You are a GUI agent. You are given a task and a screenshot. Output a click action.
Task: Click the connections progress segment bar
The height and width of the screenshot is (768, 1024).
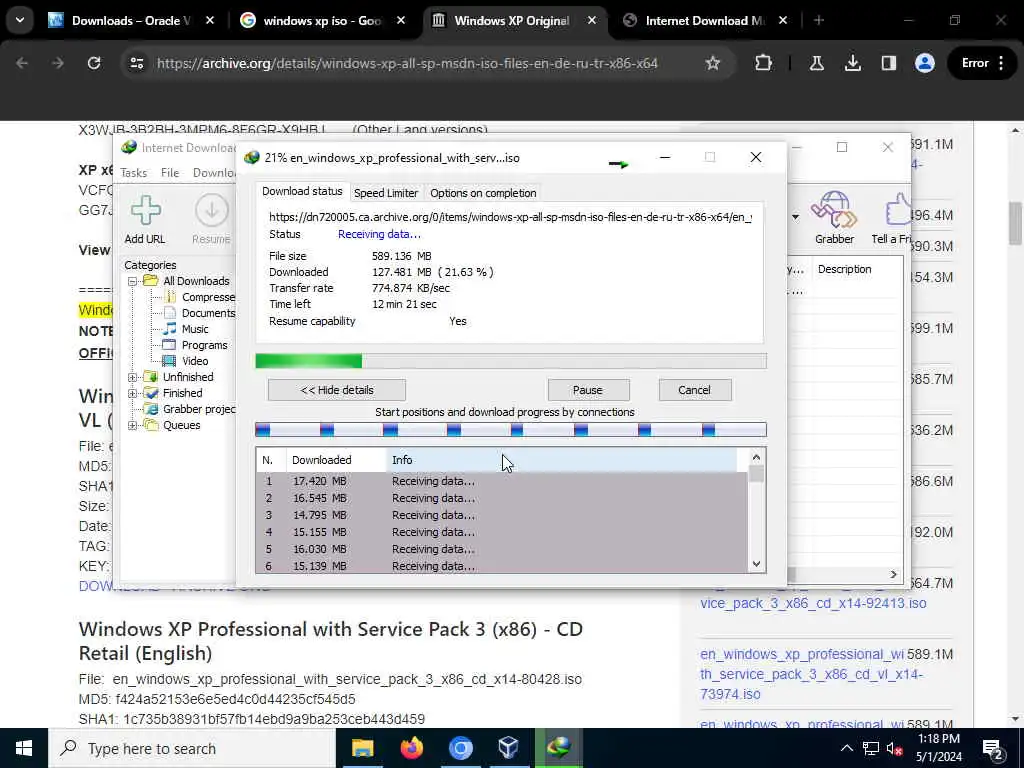511,430
